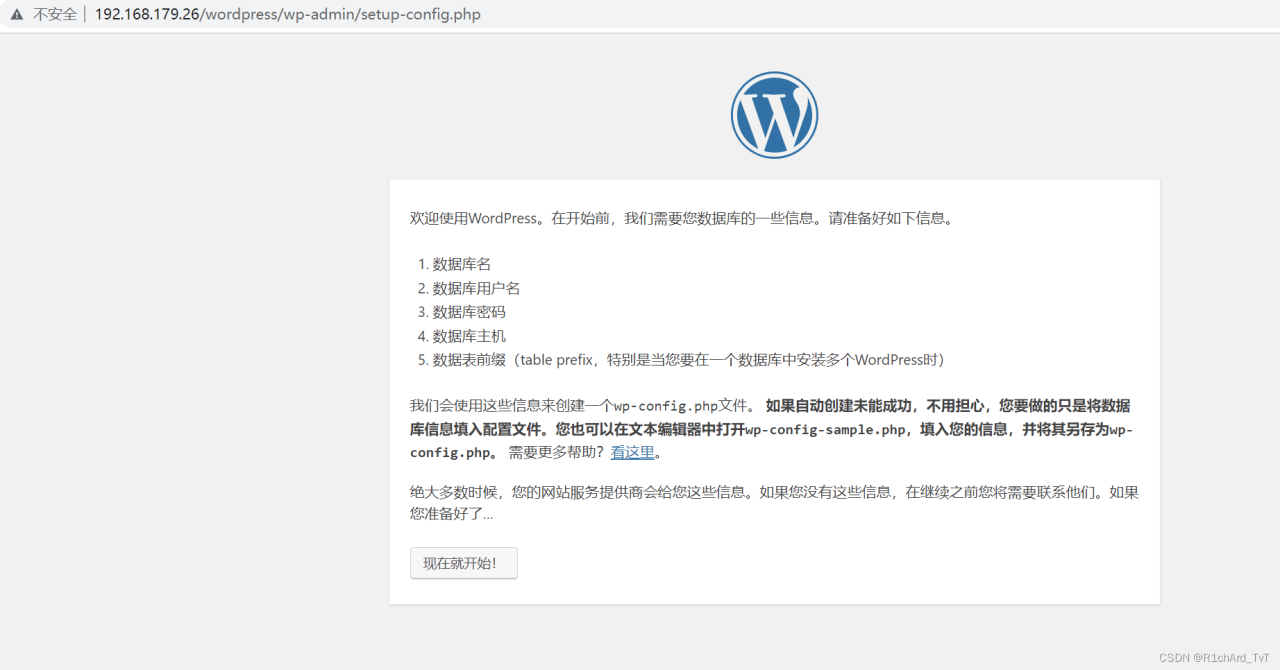Select the 数据表前缀 list item
1280x670 pixels.
click(x=689, y=359)
